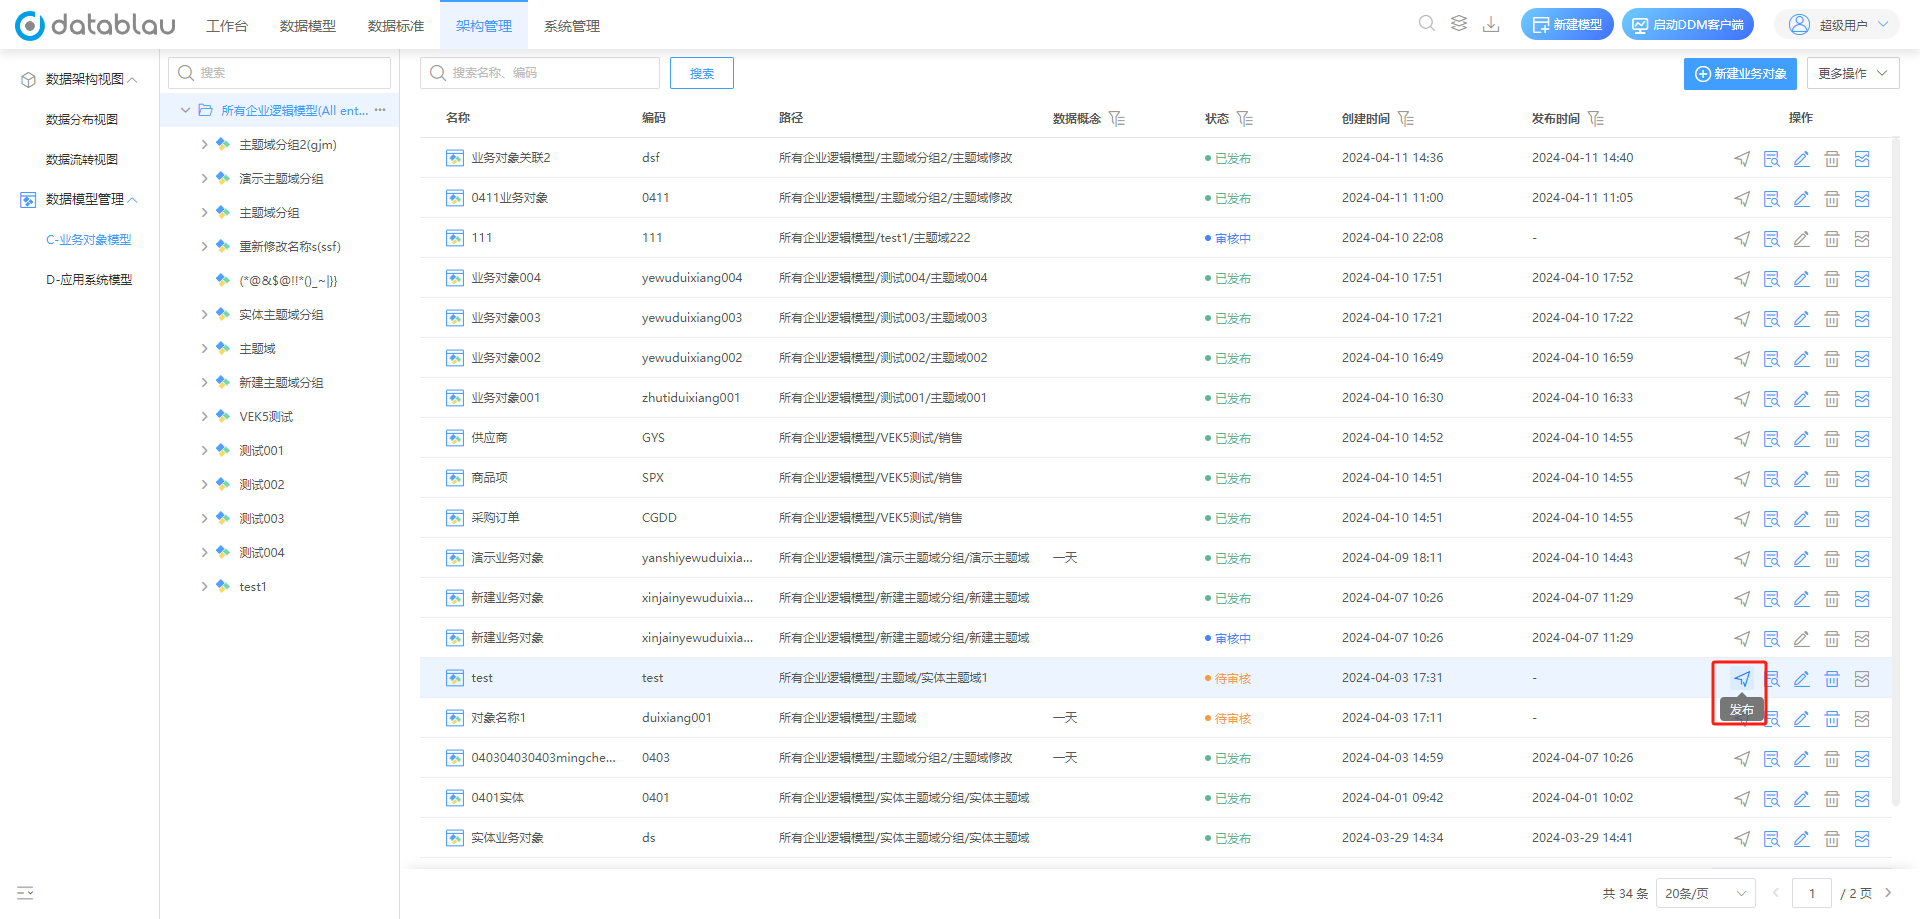Select the (*@&$@!!*()_~|}} tree item
Image resolution: width=1920 pixels, height=919 pixels.
288,281
